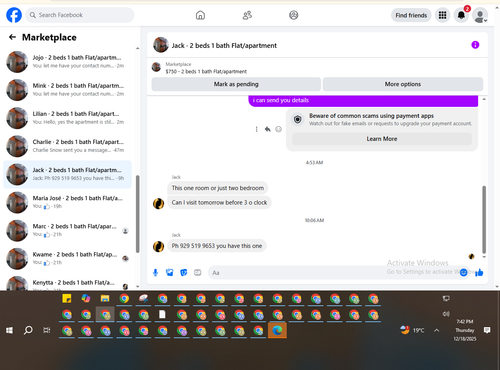Open the account profile menu
The width and height of the screenshot is (500, 370).
[x=480, y=16]
